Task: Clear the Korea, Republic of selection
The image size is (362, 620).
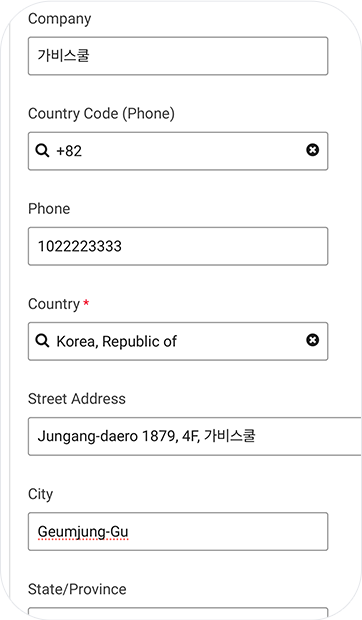Action: [x=313, y=340]
